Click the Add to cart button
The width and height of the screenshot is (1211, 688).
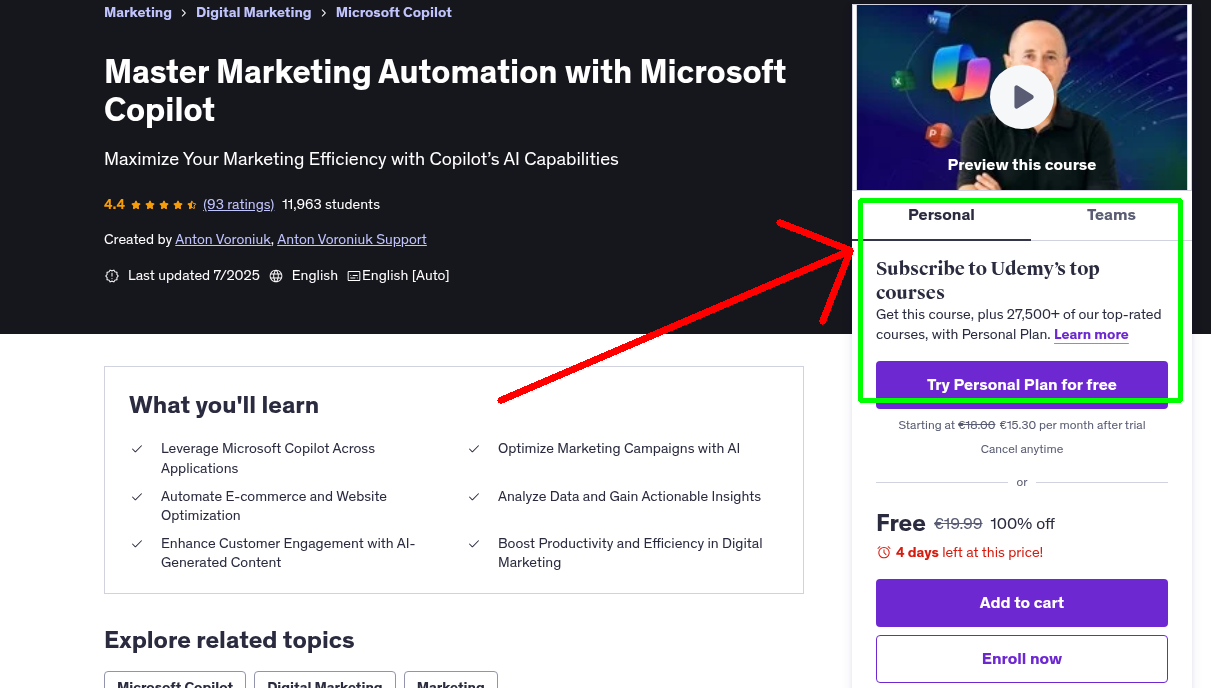click(1022, 603)
